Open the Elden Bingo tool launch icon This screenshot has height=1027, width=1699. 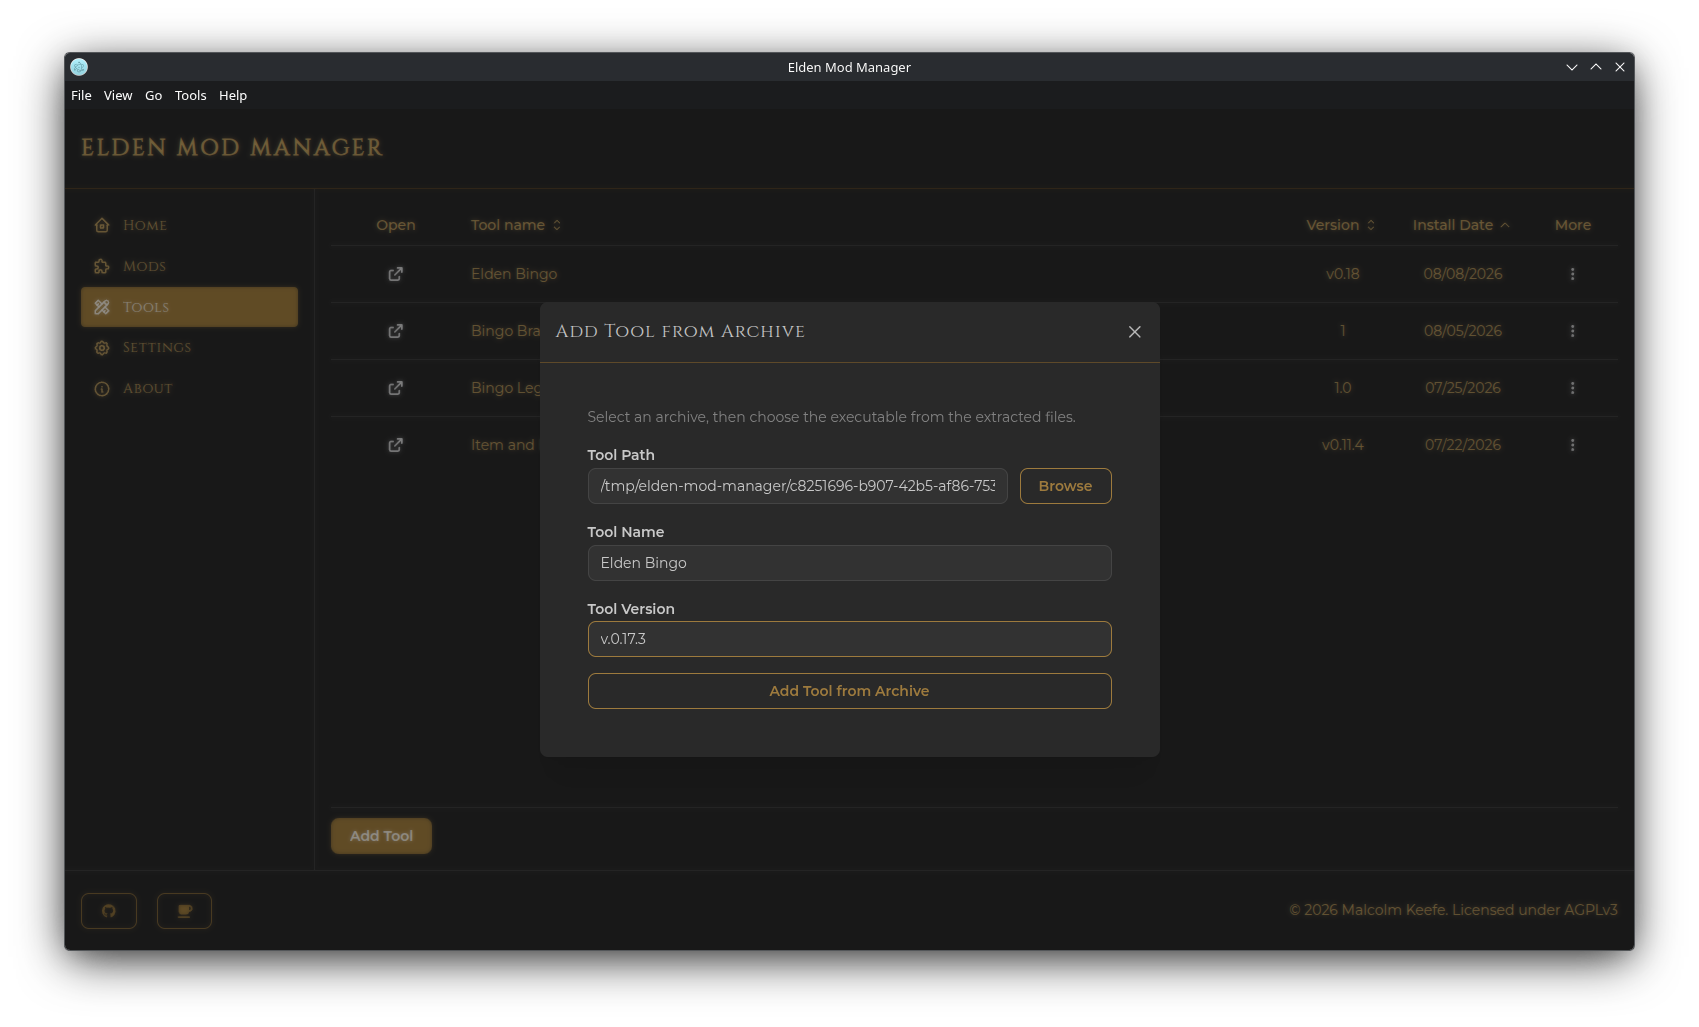tap(396, 274)
